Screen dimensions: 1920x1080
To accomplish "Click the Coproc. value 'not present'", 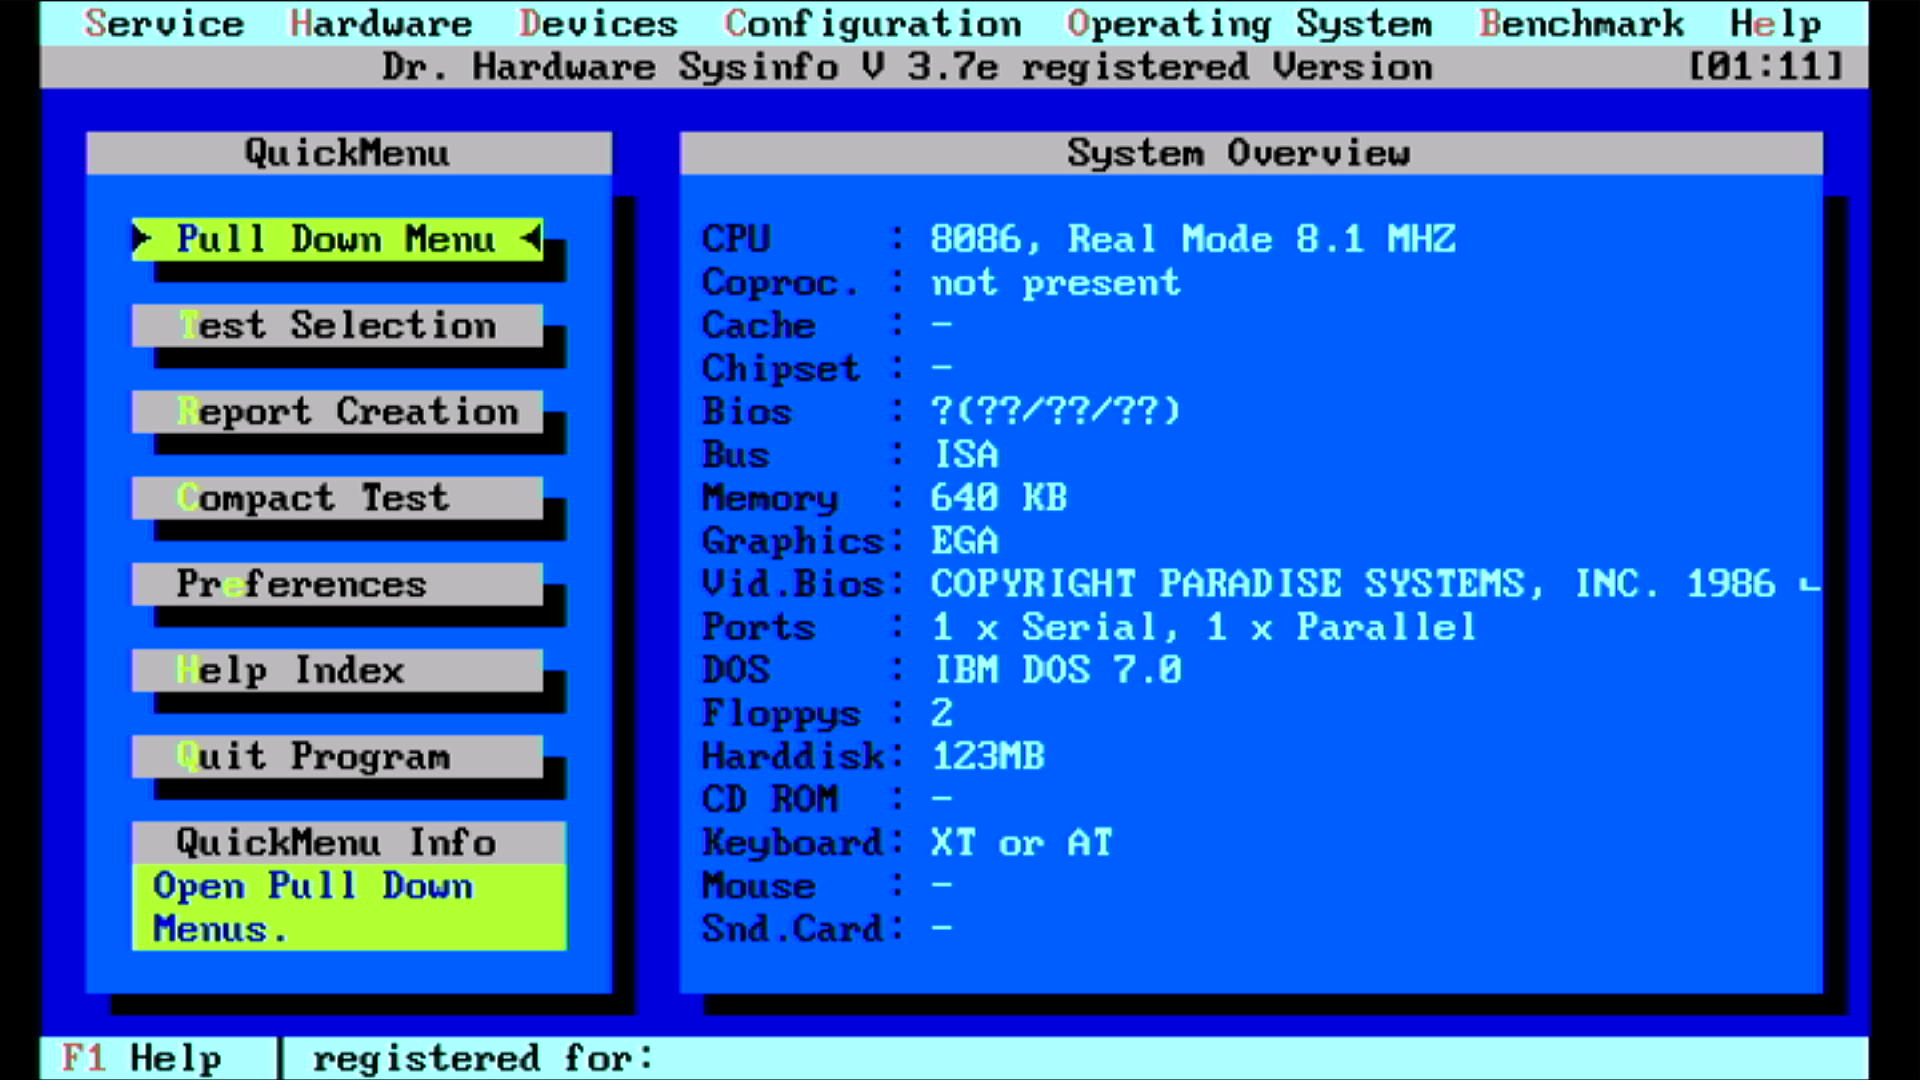I will coord(1055,283).
